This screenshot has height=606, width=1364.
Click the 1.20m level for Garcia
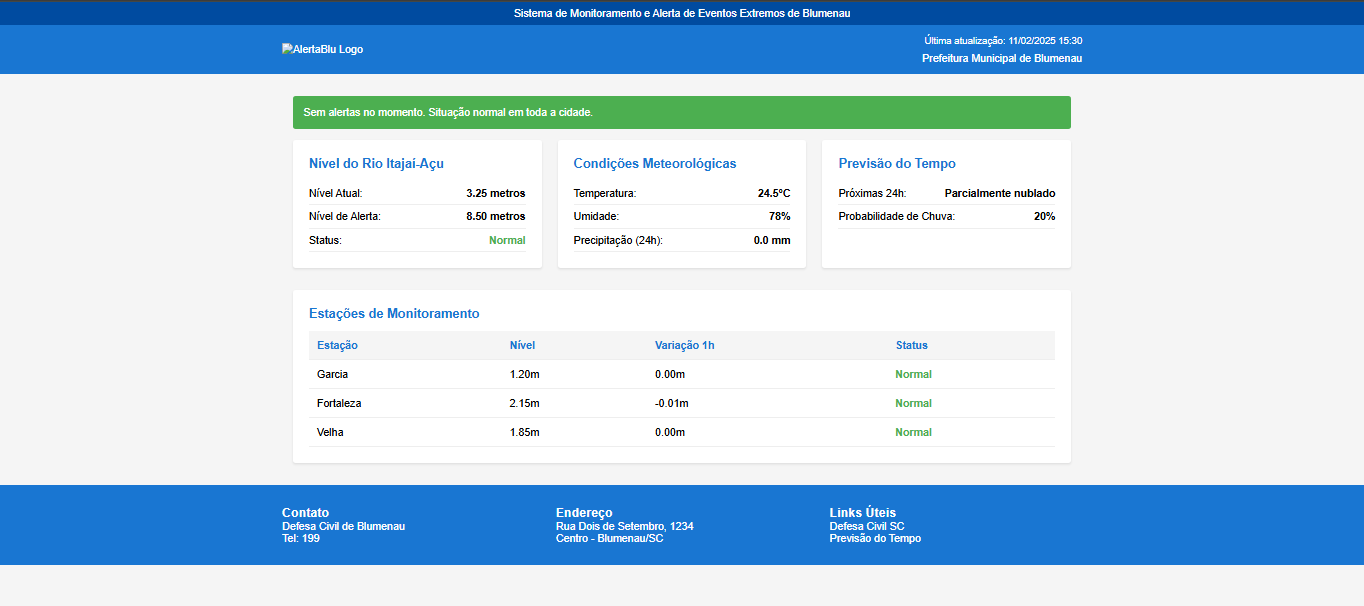[524, 374]
